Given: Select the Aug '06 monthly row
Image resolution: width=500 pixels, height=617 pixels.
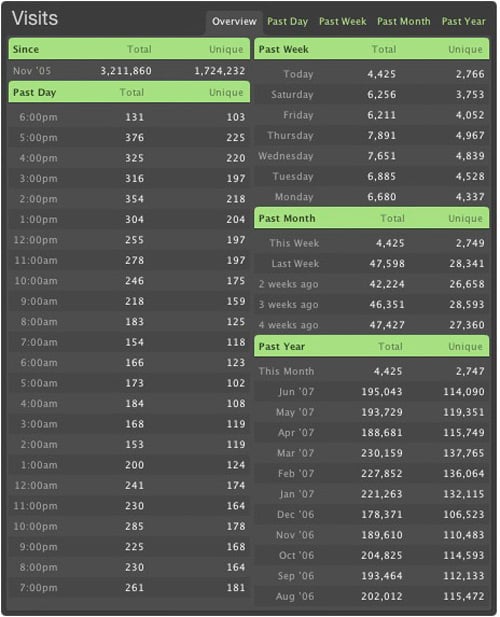Looking at the screenshot, I should point(371,597).
